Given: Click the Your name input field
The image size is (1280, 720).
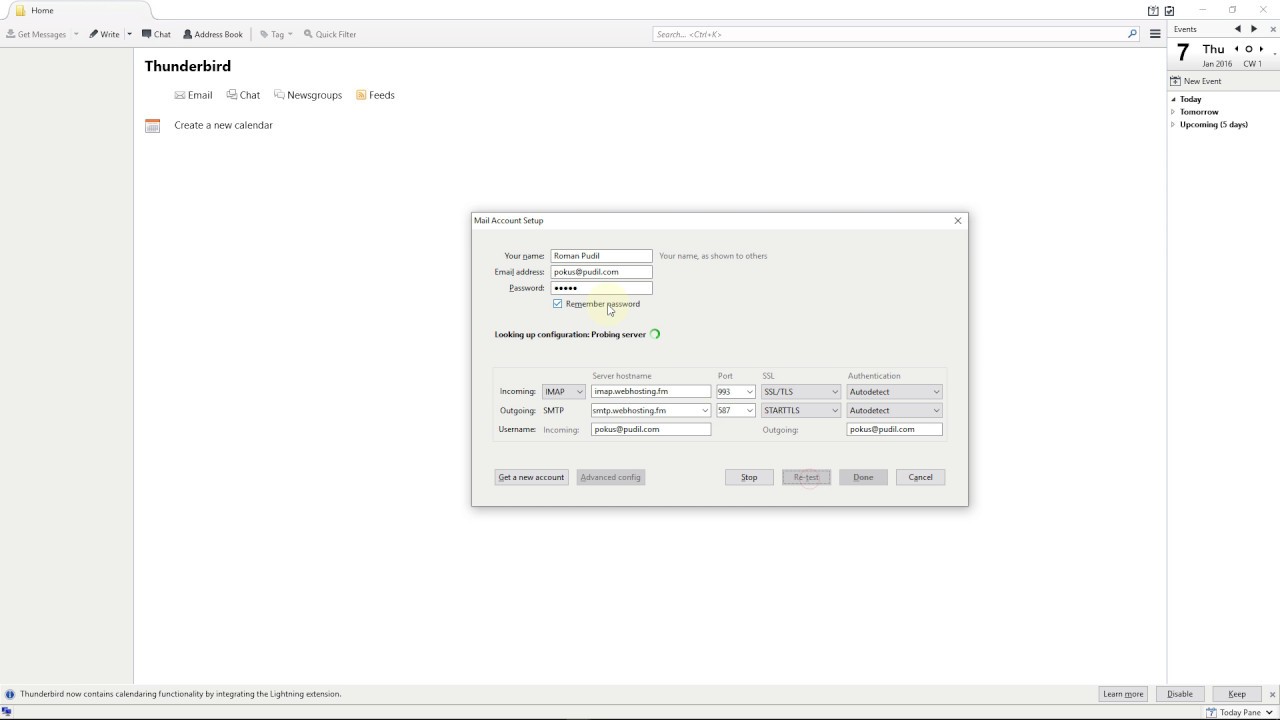Looking at the screenshot, I should click(601, 256).
